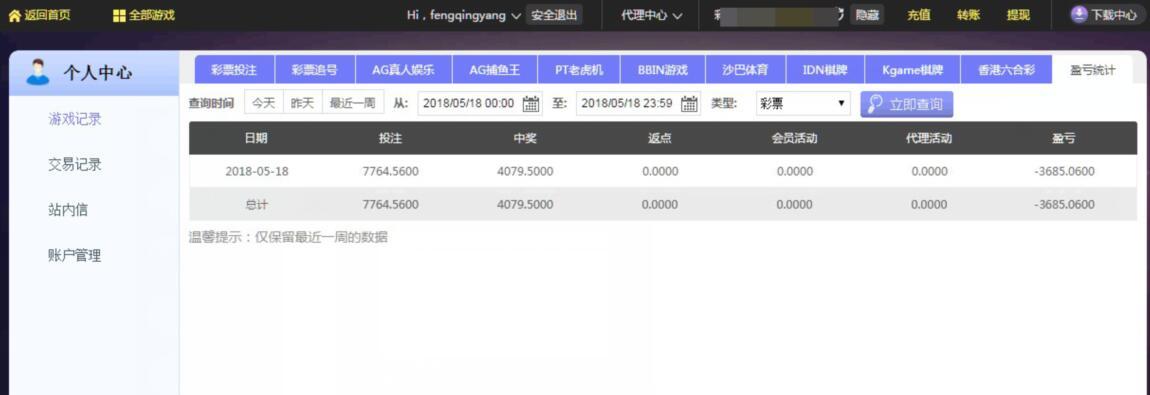Screen dimensions: 1150x395
Task: Switch to the 彩票投注 tab
Action: pyautogui.click(x=234, y=70)
